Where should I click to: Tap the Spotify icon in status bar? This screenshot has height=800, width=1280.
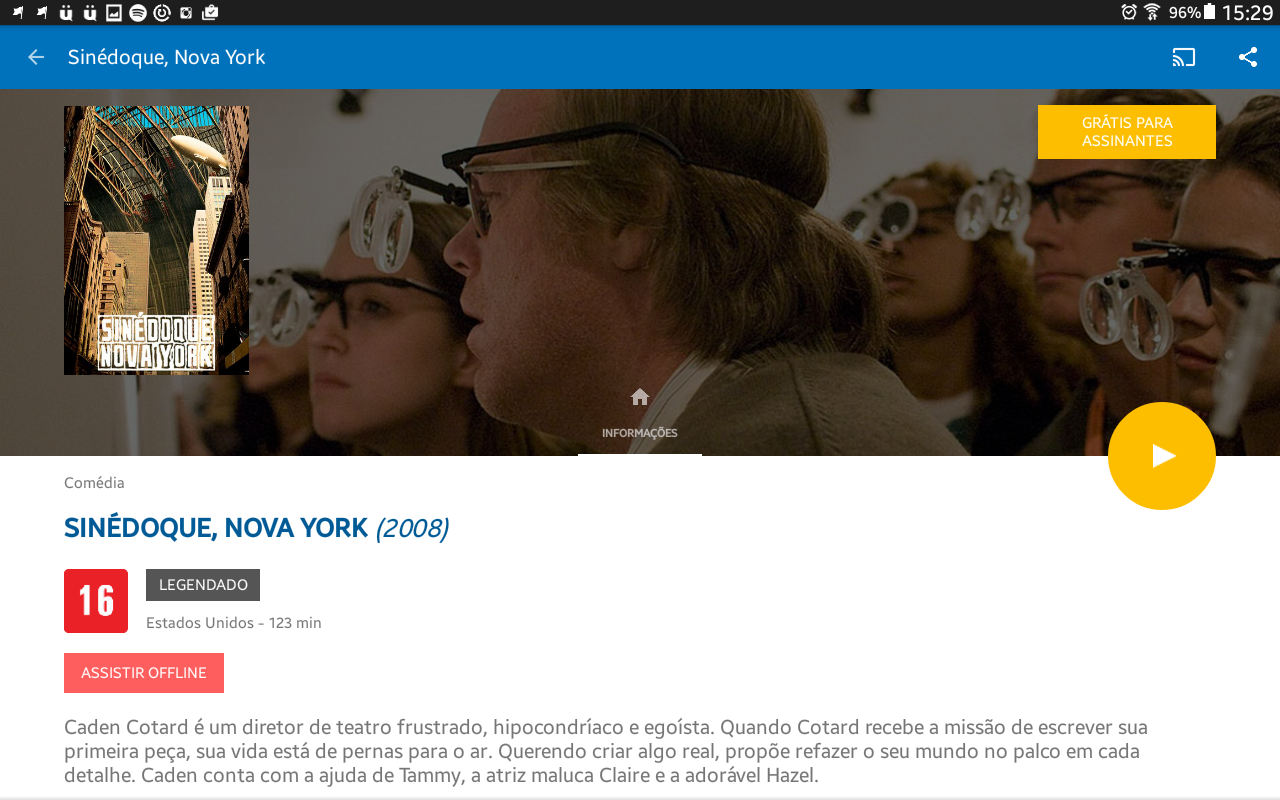(138, 13)
